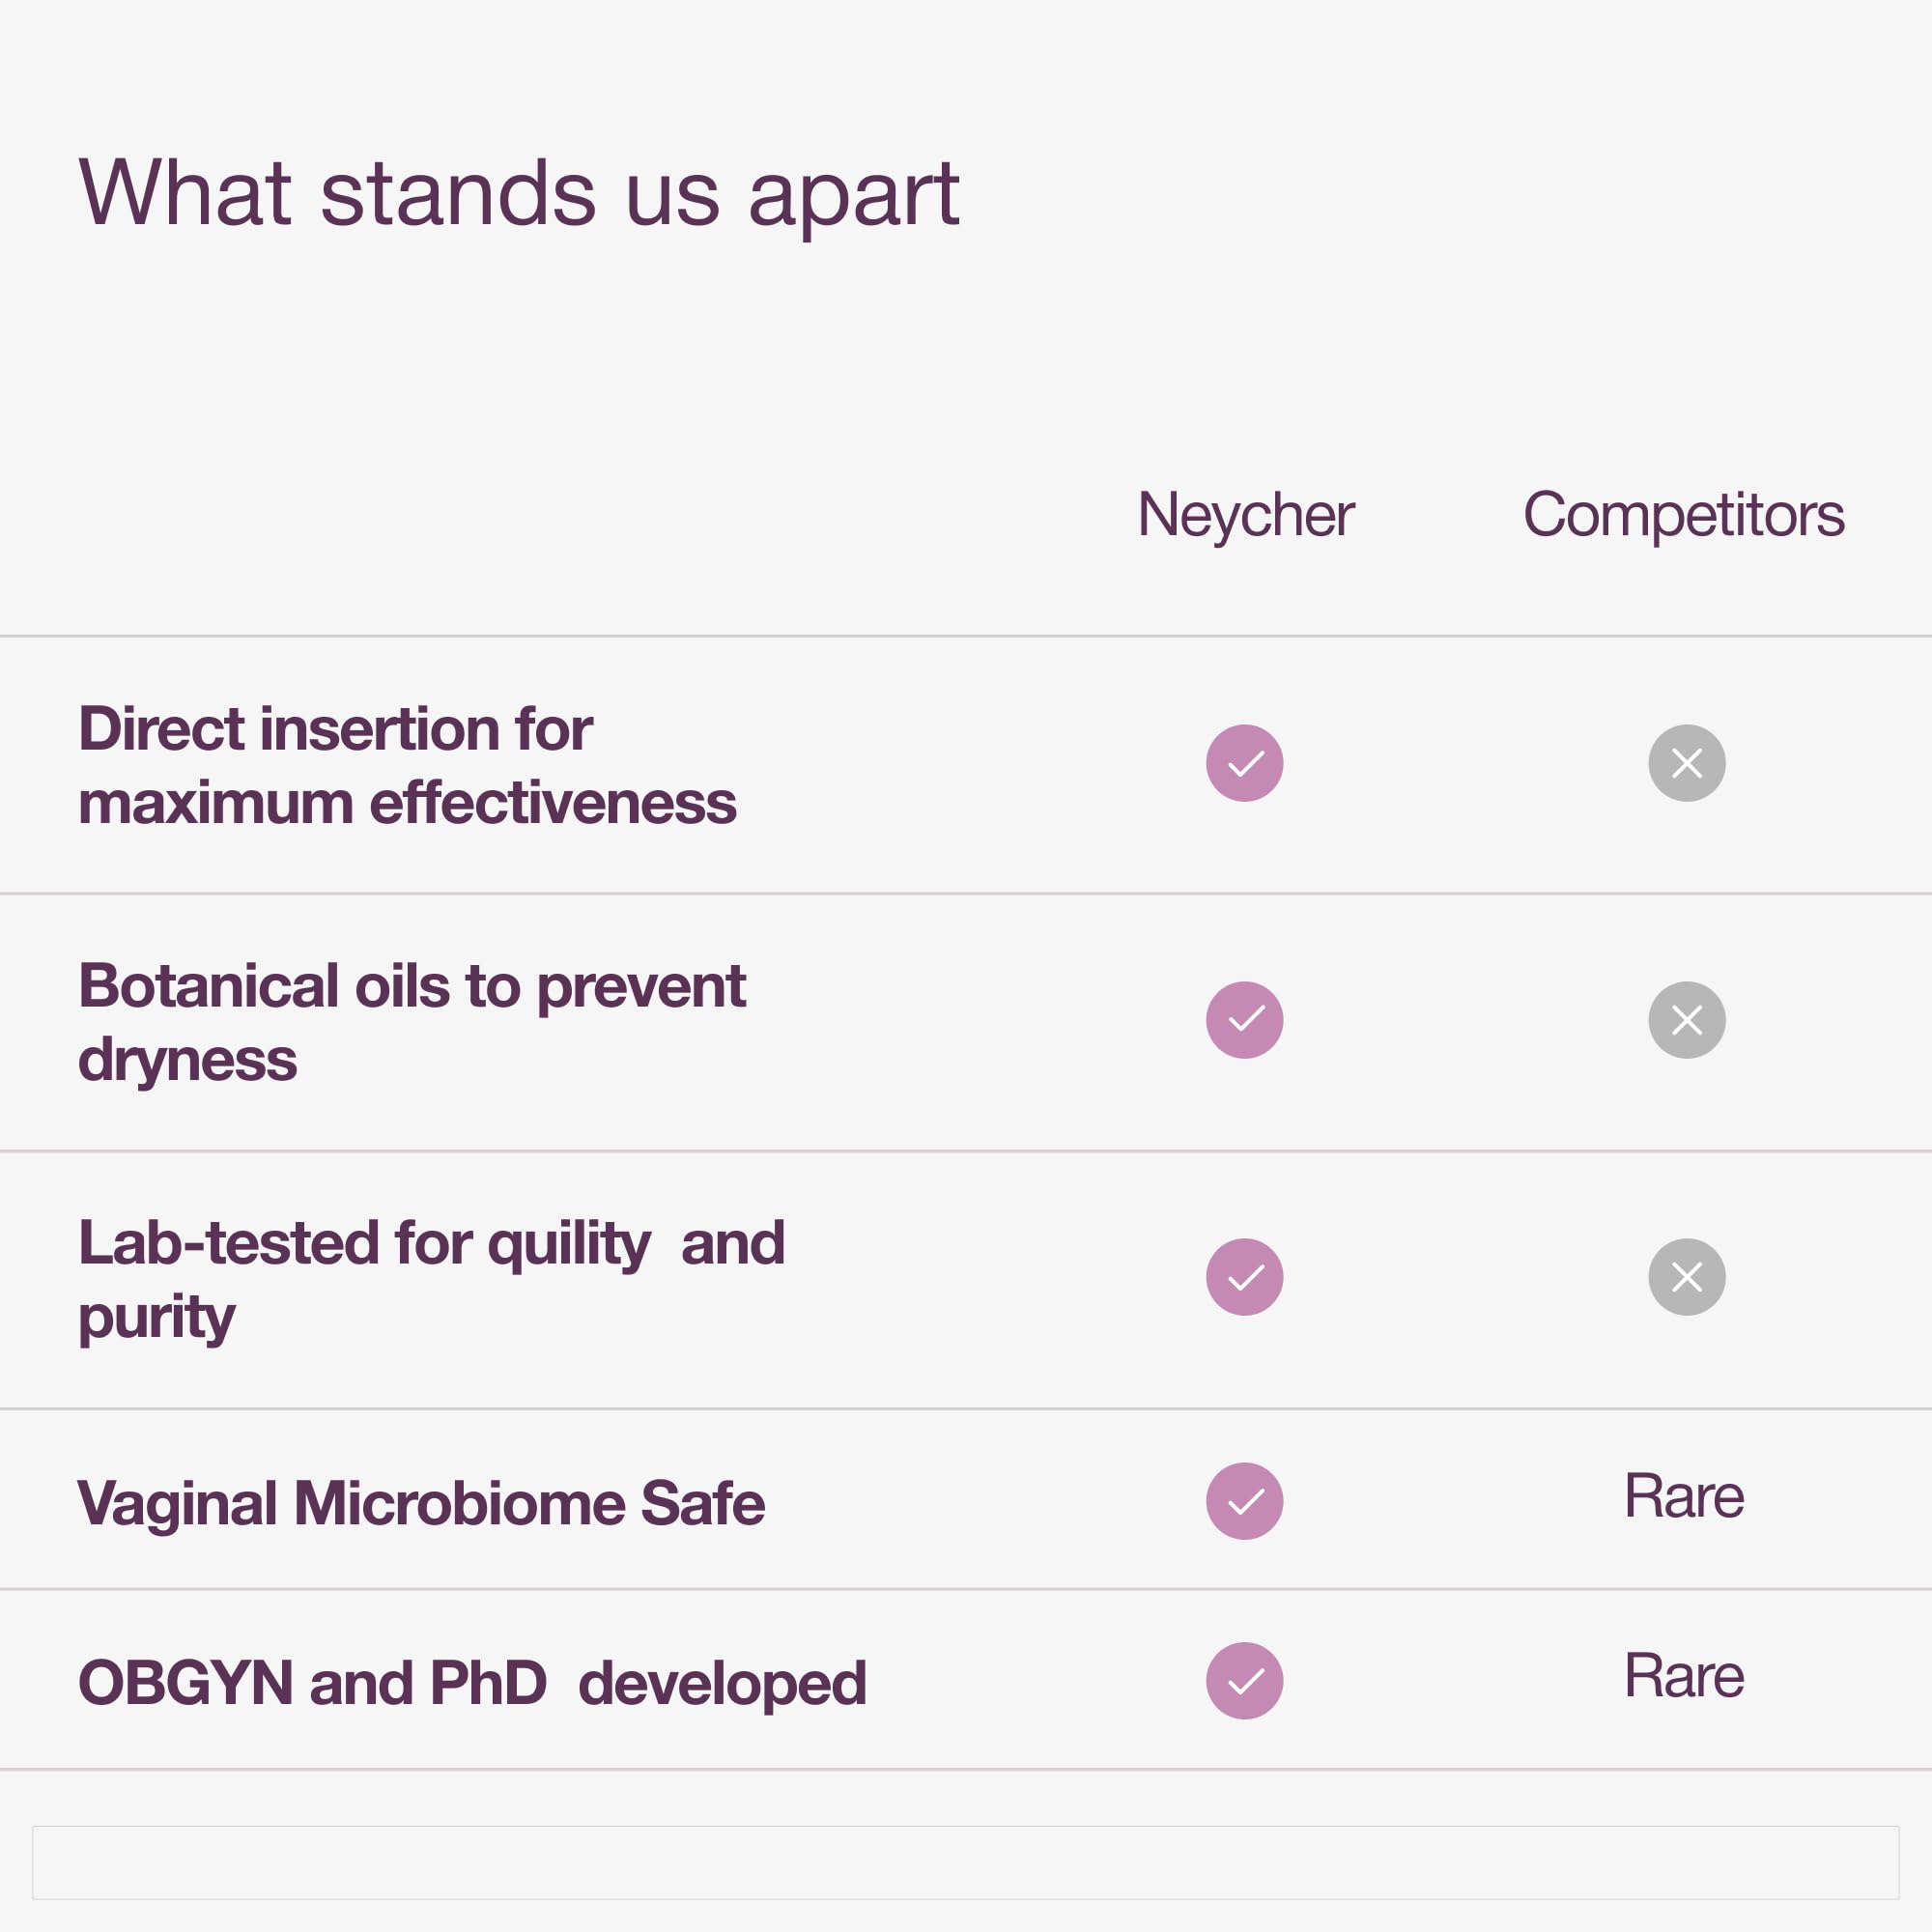Click Neycher checkmark for Direct insertion row
Viewport: 1932px width, 1932px height.
(1244, 763)
